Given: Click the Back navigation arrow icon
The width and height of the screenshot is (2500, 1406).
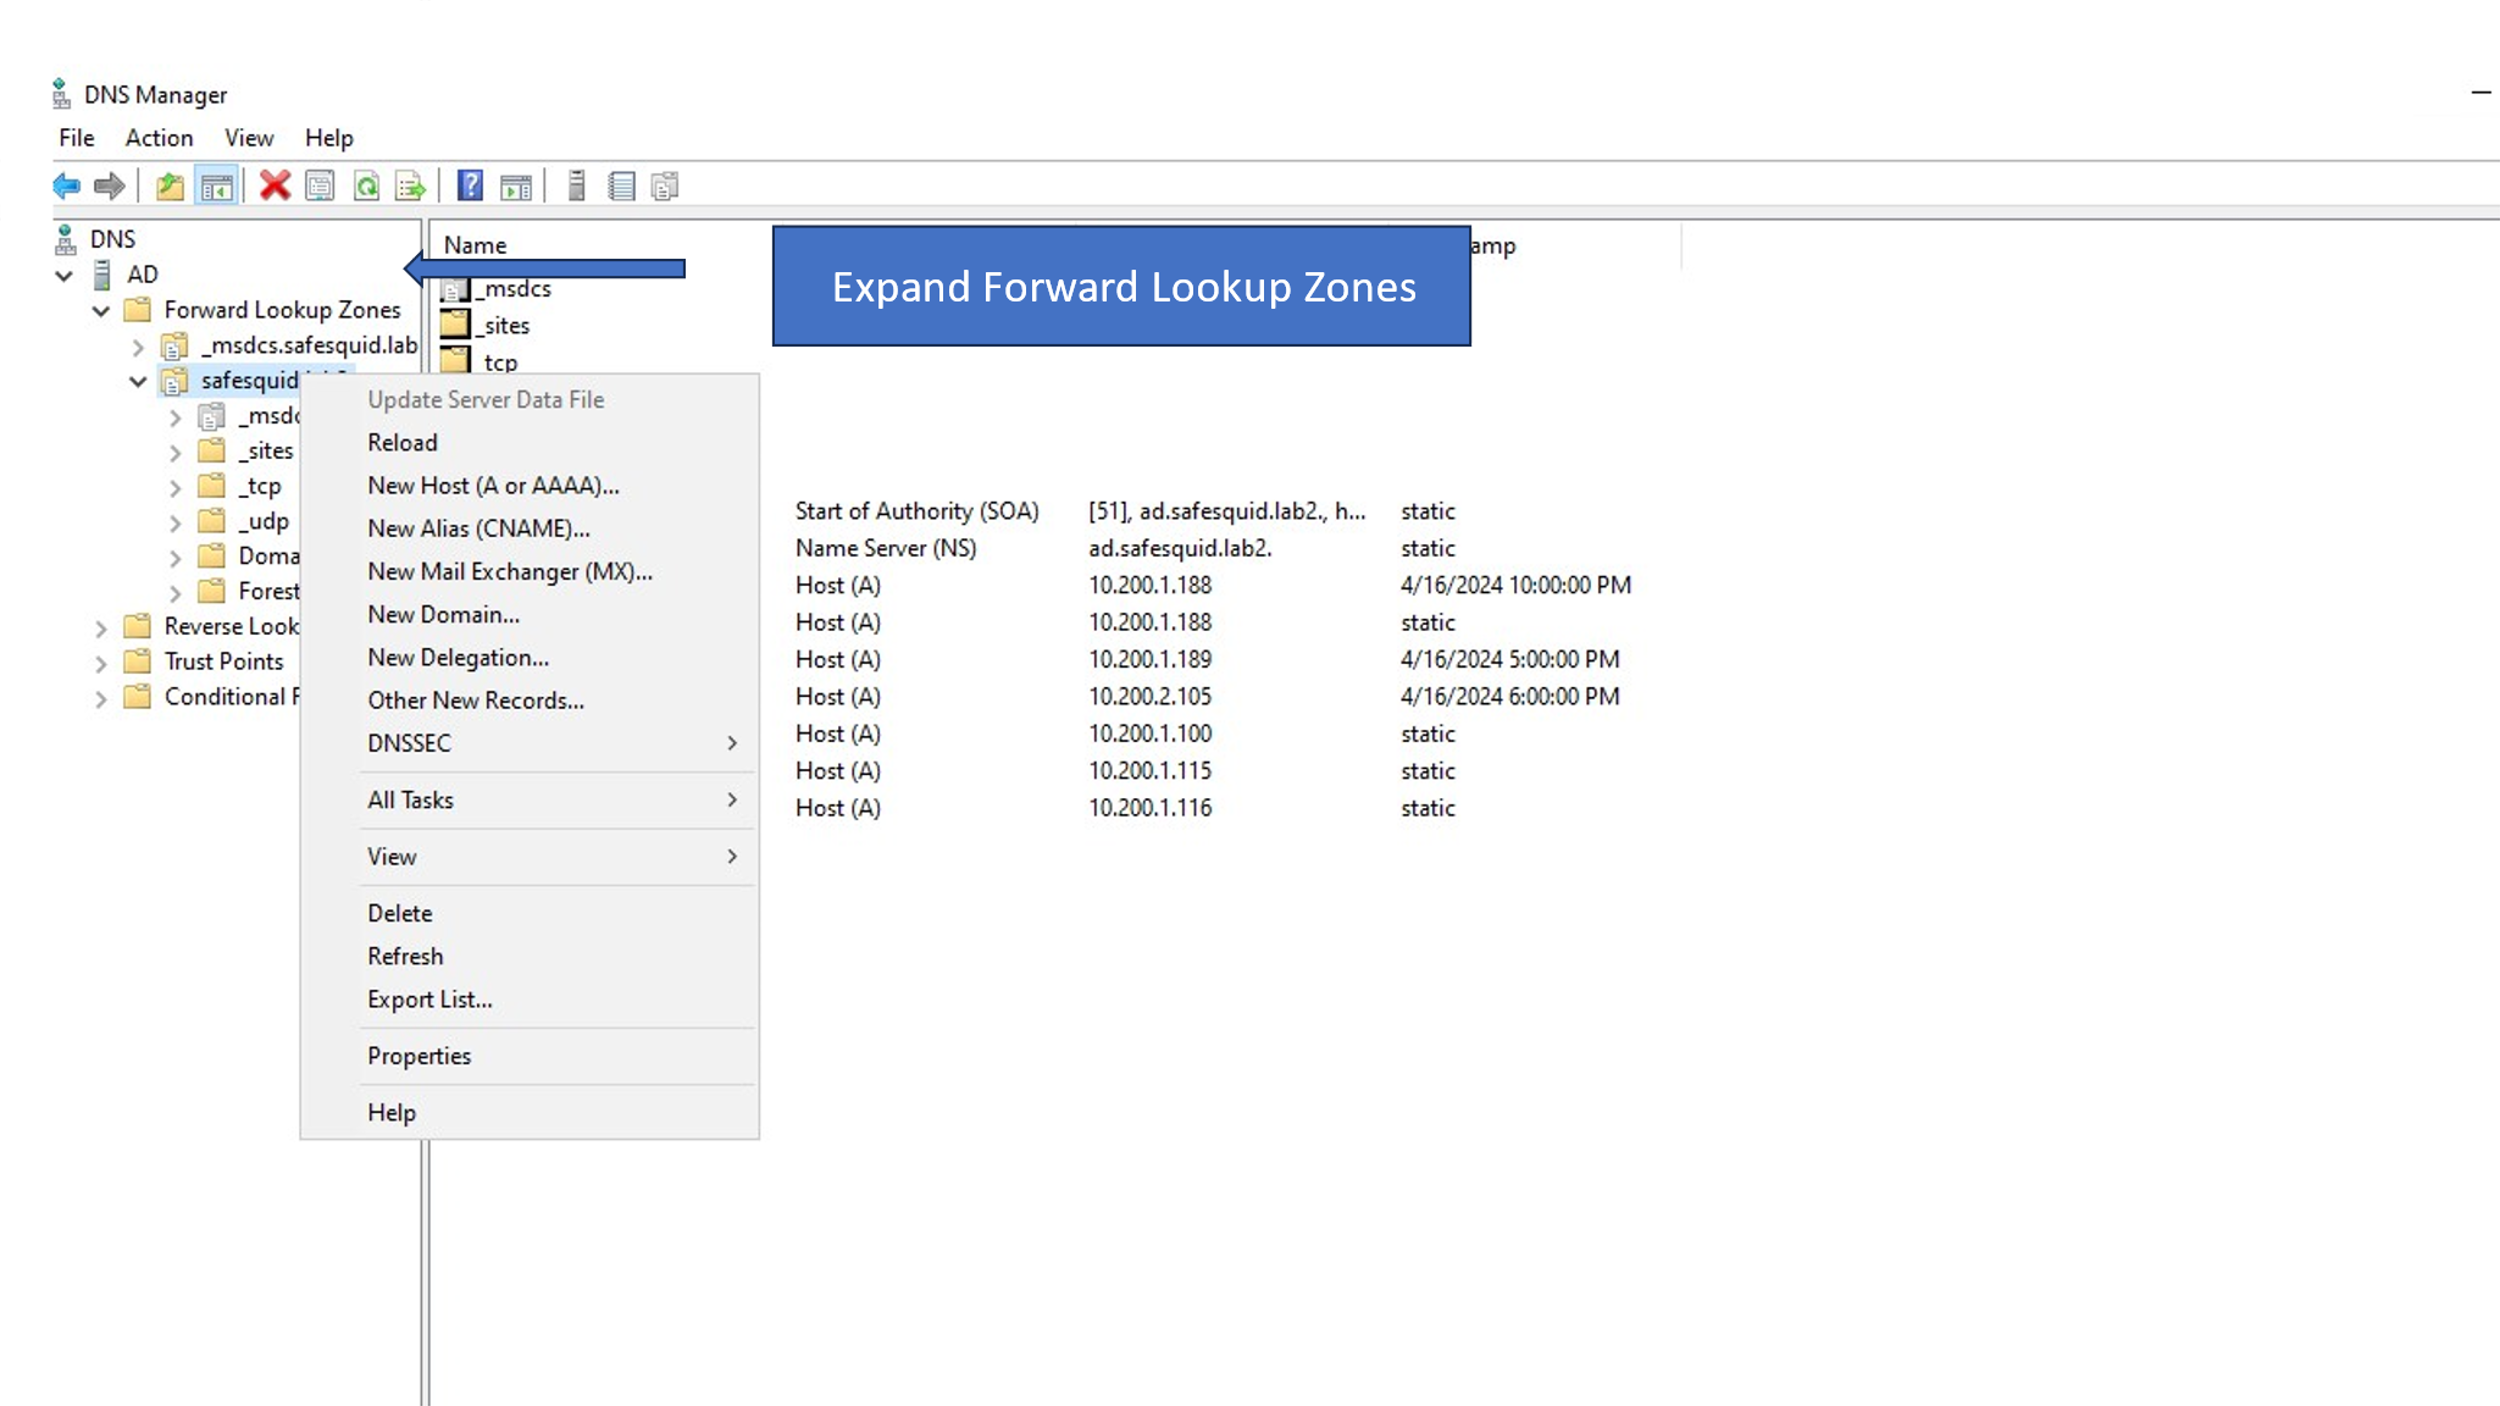Looking at the screenshot, I should pos(65,185).
